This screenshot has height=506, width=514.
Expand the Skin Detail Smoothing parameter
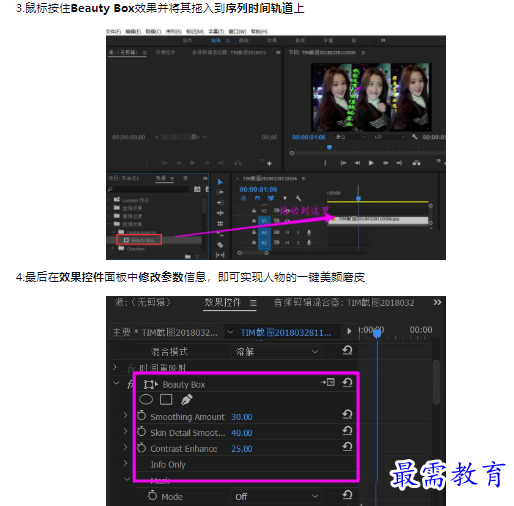coord(125,431)
